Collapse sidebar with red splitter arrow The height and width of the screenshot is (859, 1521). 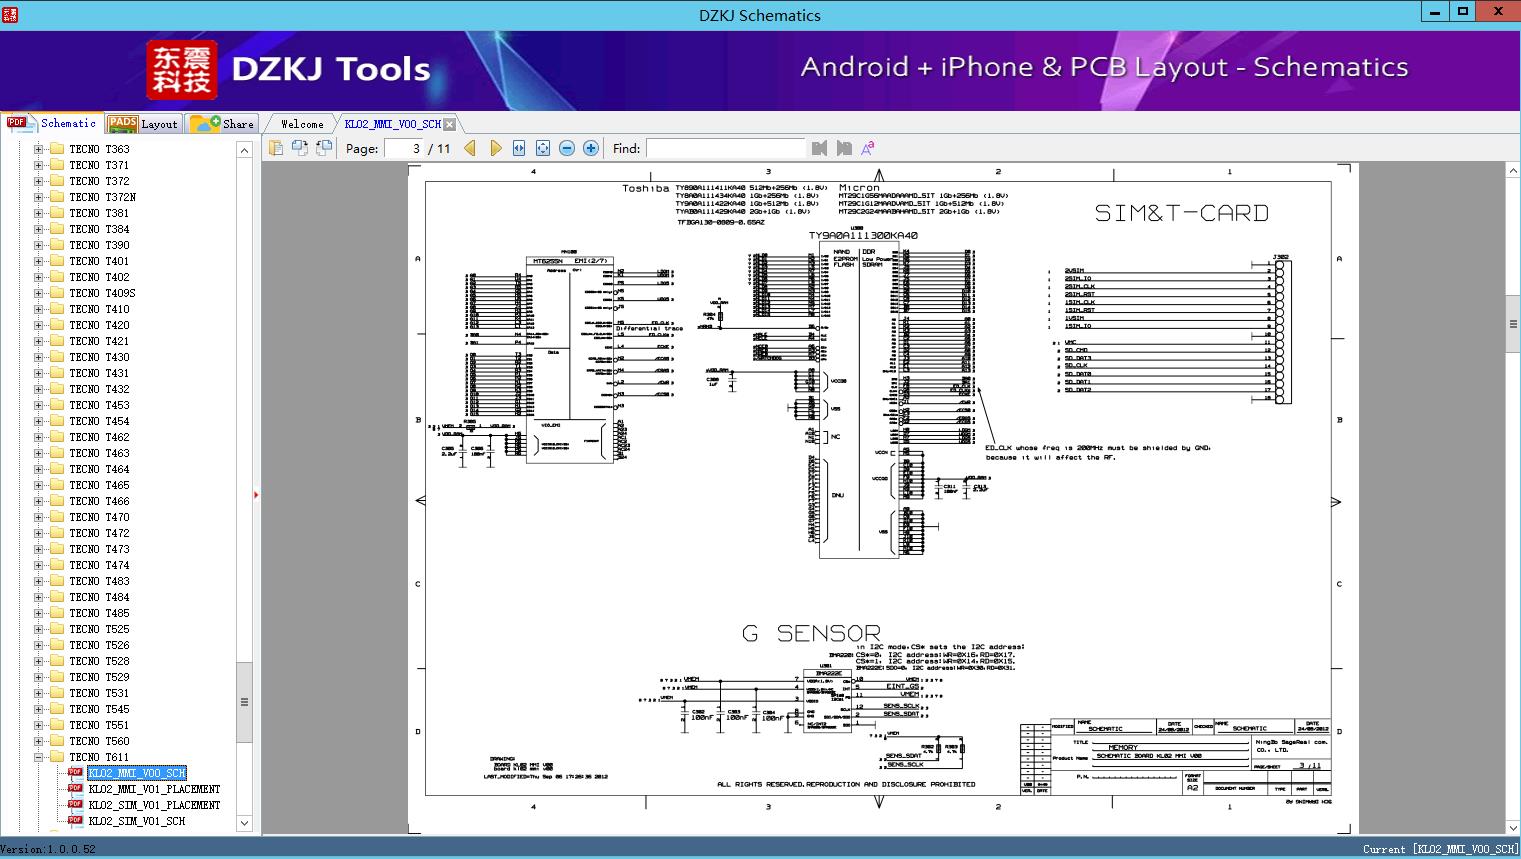tap(257, 494)
